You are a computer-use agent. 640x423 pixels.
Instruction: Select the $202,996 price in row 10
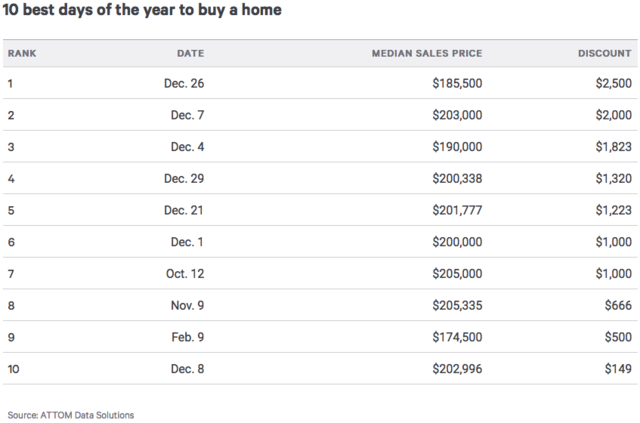point(457,370)
